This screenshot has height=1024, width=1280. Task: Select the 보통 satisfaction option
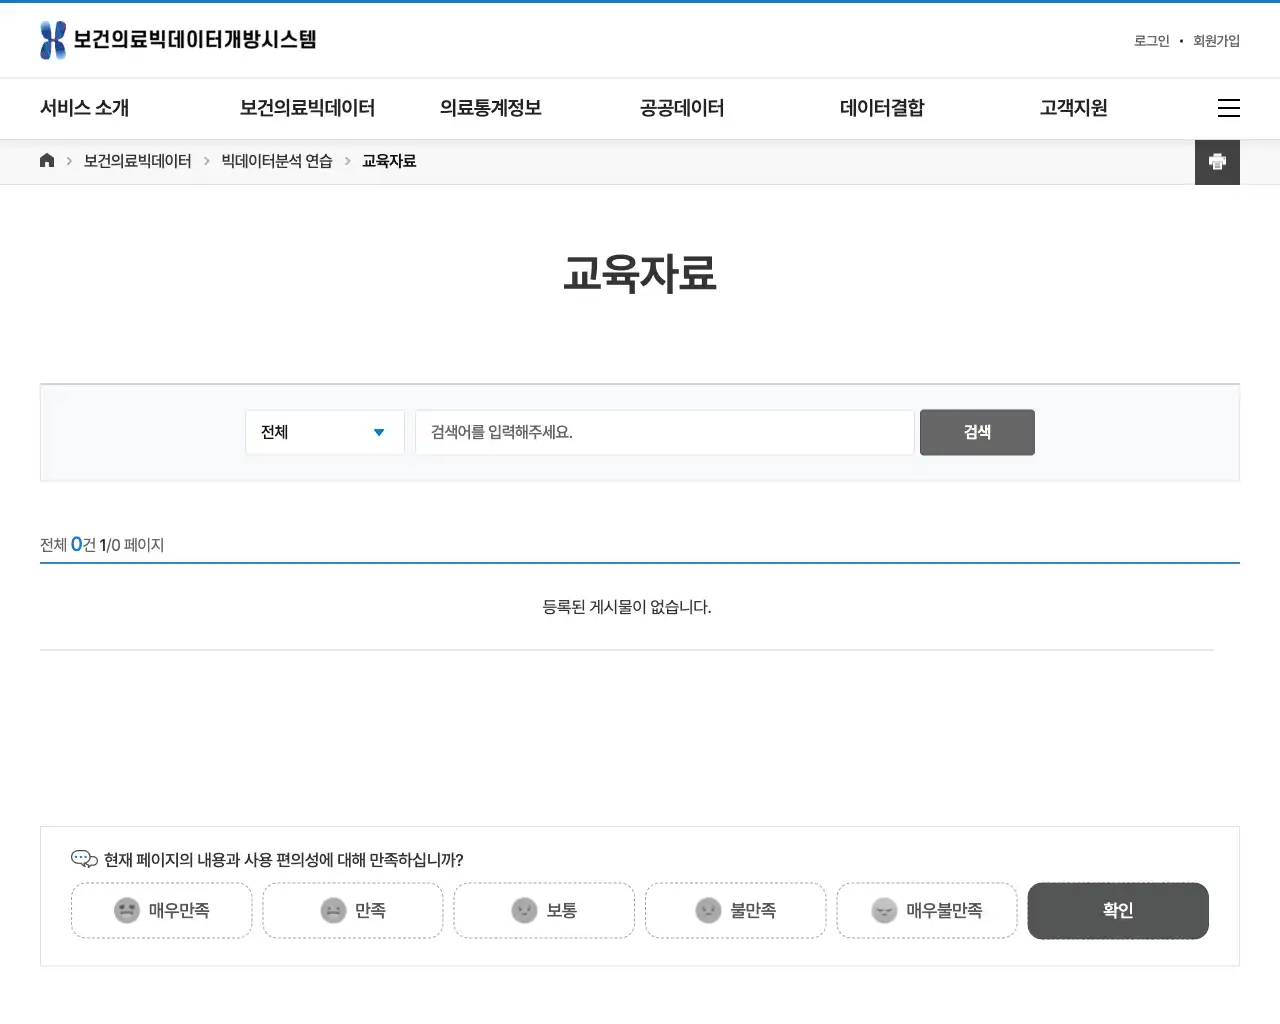pos(544,911)
